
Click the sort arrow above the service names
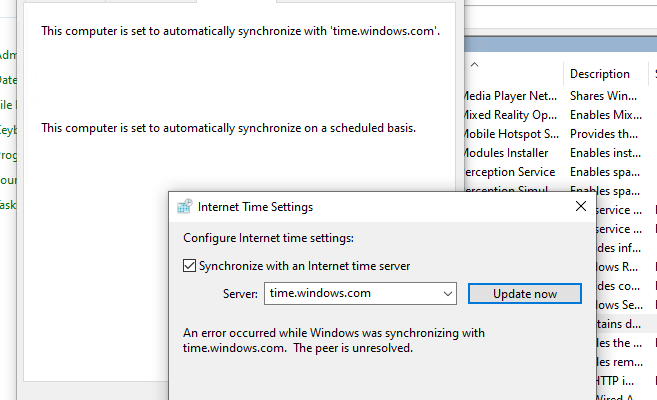point(475,64)
